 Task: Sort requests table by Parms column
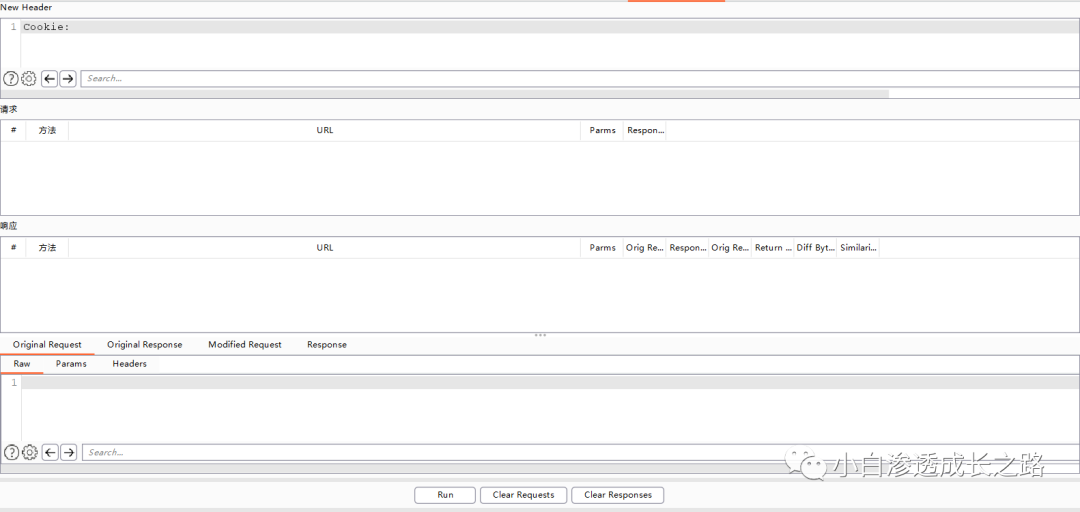pyautogui.click(x=602, y=130)
